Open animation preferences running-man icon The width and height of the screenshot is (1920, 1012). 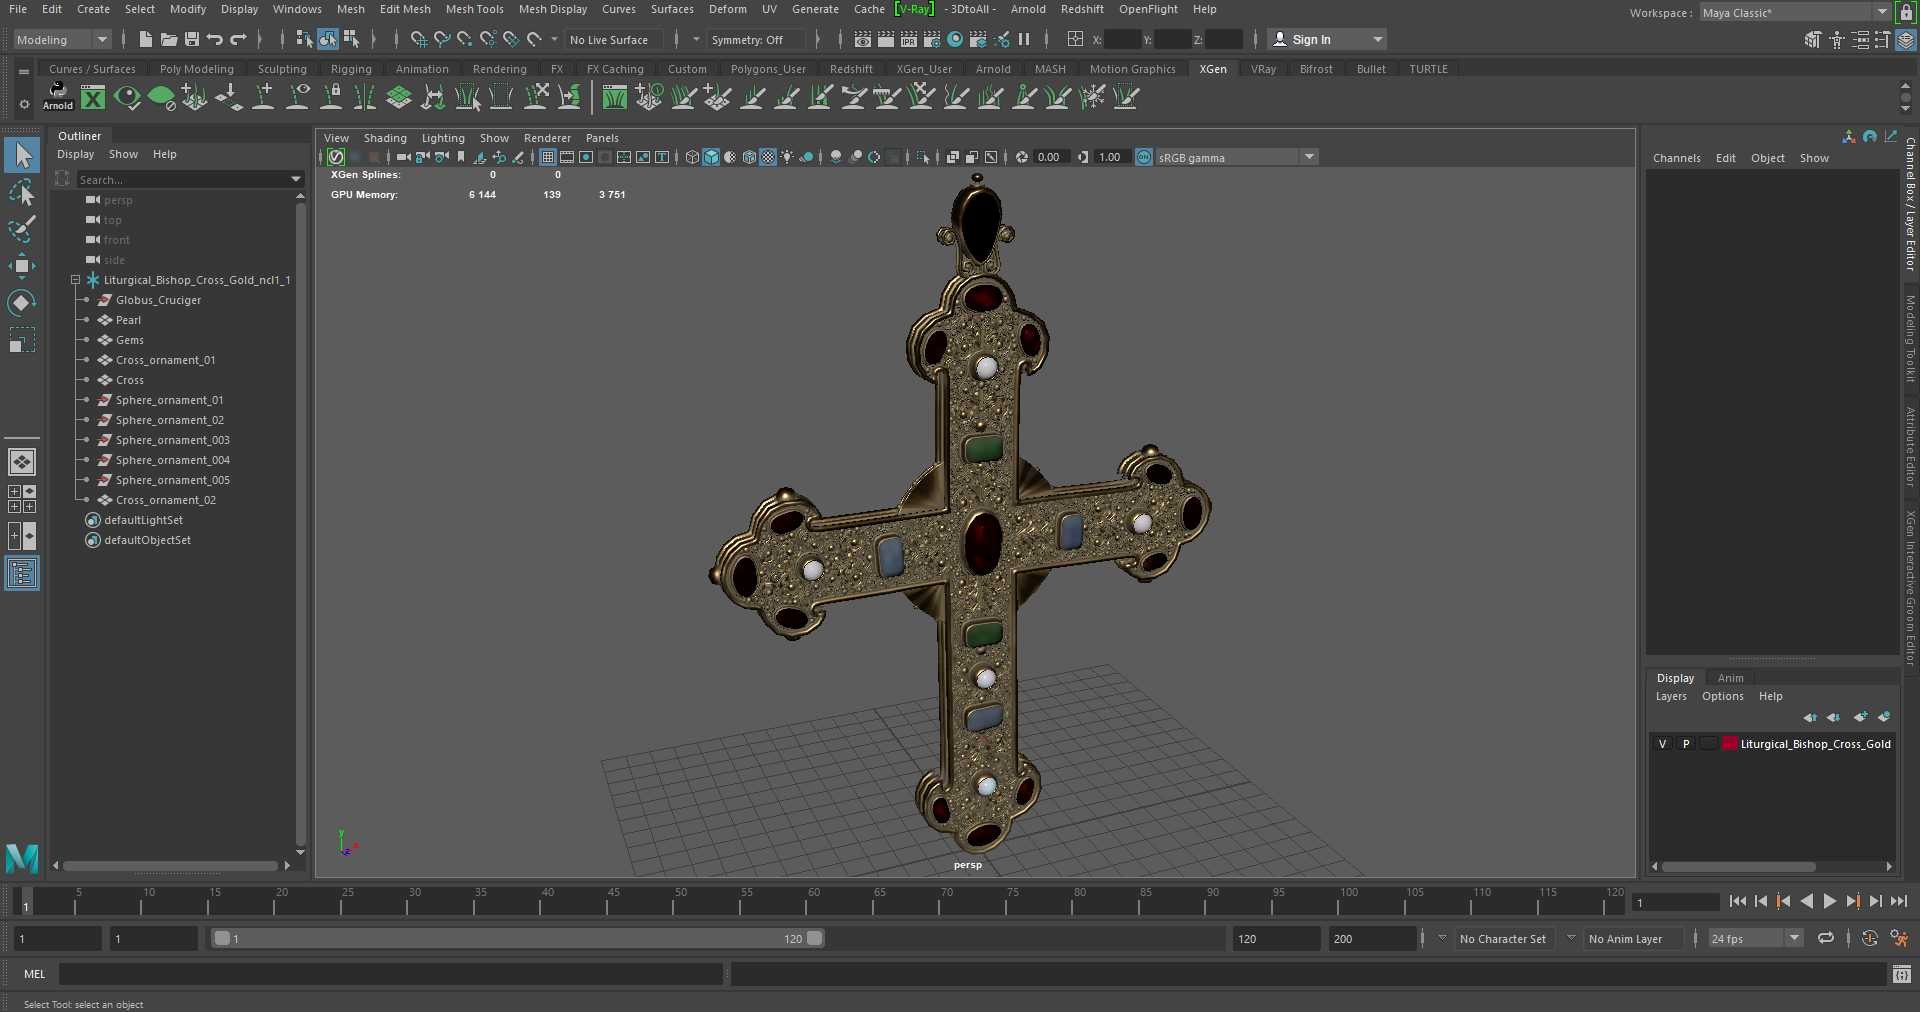[1899, 938]
